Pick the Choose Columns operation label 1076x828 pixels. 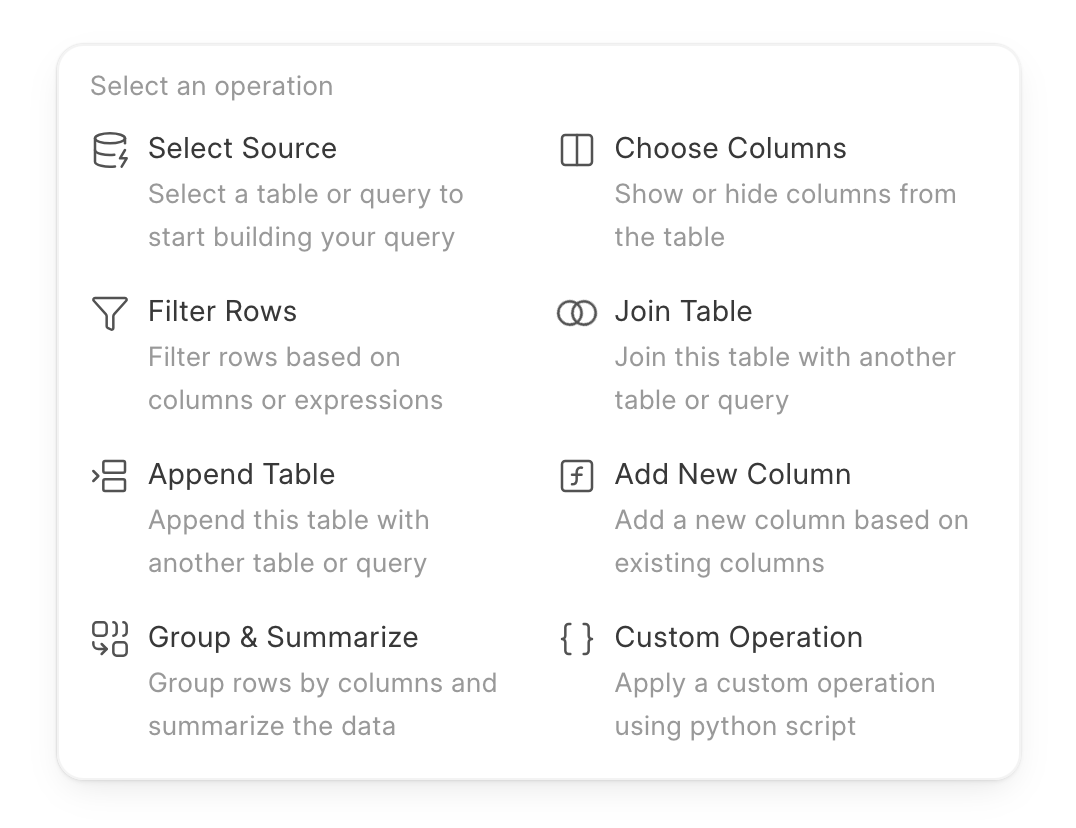point(730,148)
